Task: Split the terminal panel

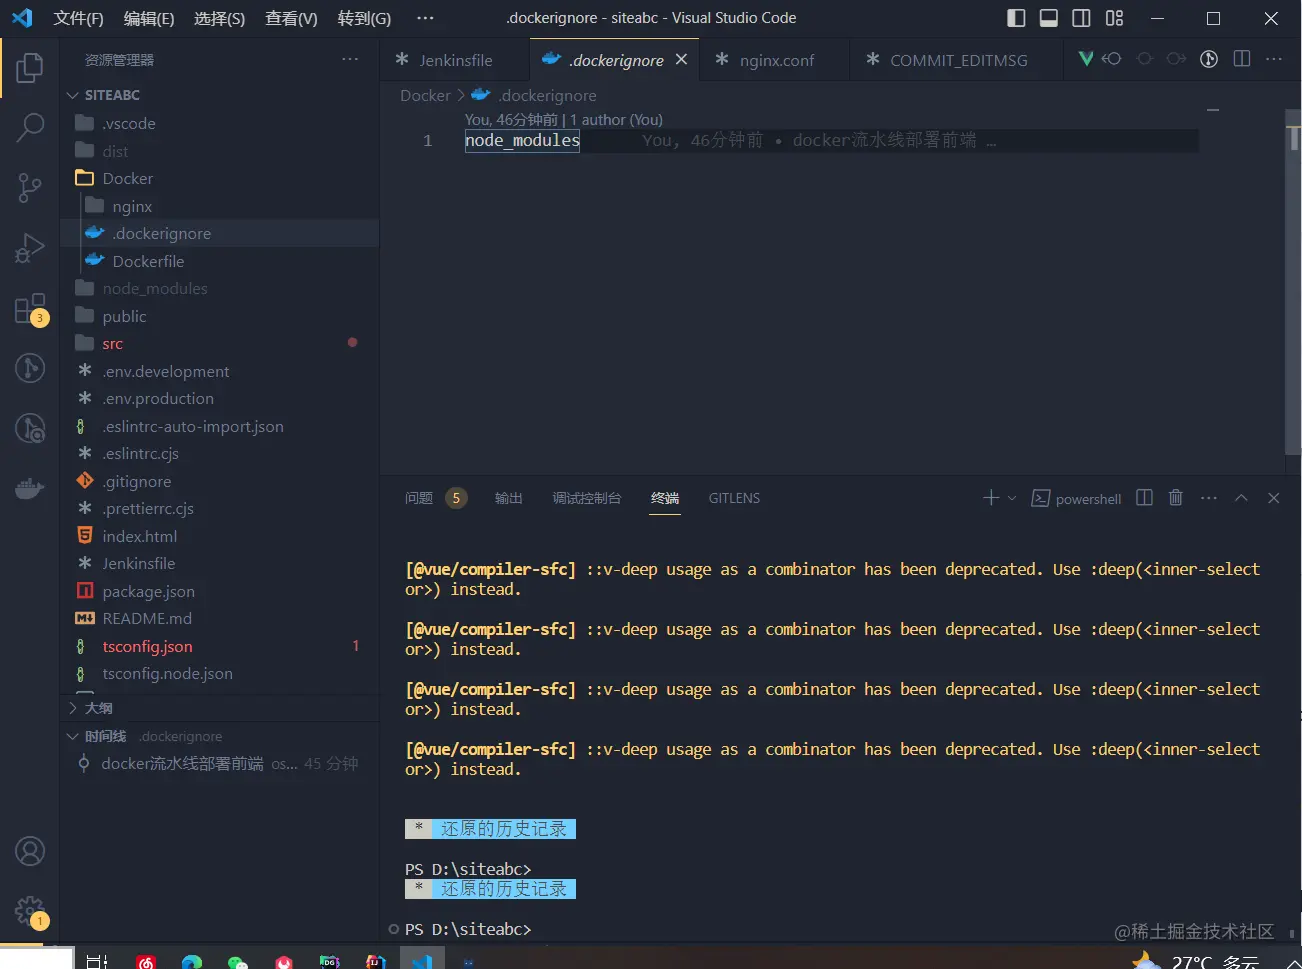Action: pyautogui.click(x=1145, y=498)
